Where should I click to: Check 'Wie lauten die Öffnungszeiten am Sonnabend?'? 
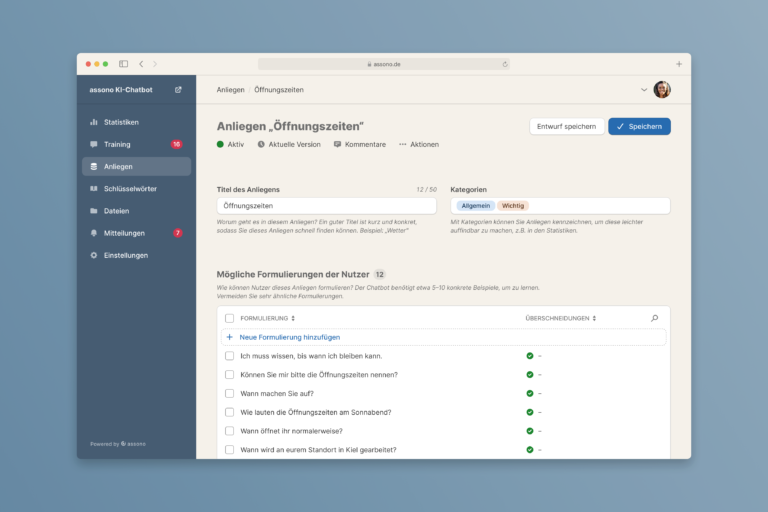[229, 412]
